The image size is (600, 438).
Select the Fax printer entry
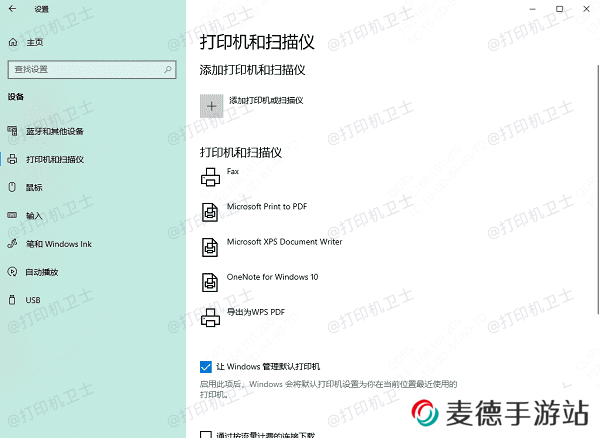233,171
